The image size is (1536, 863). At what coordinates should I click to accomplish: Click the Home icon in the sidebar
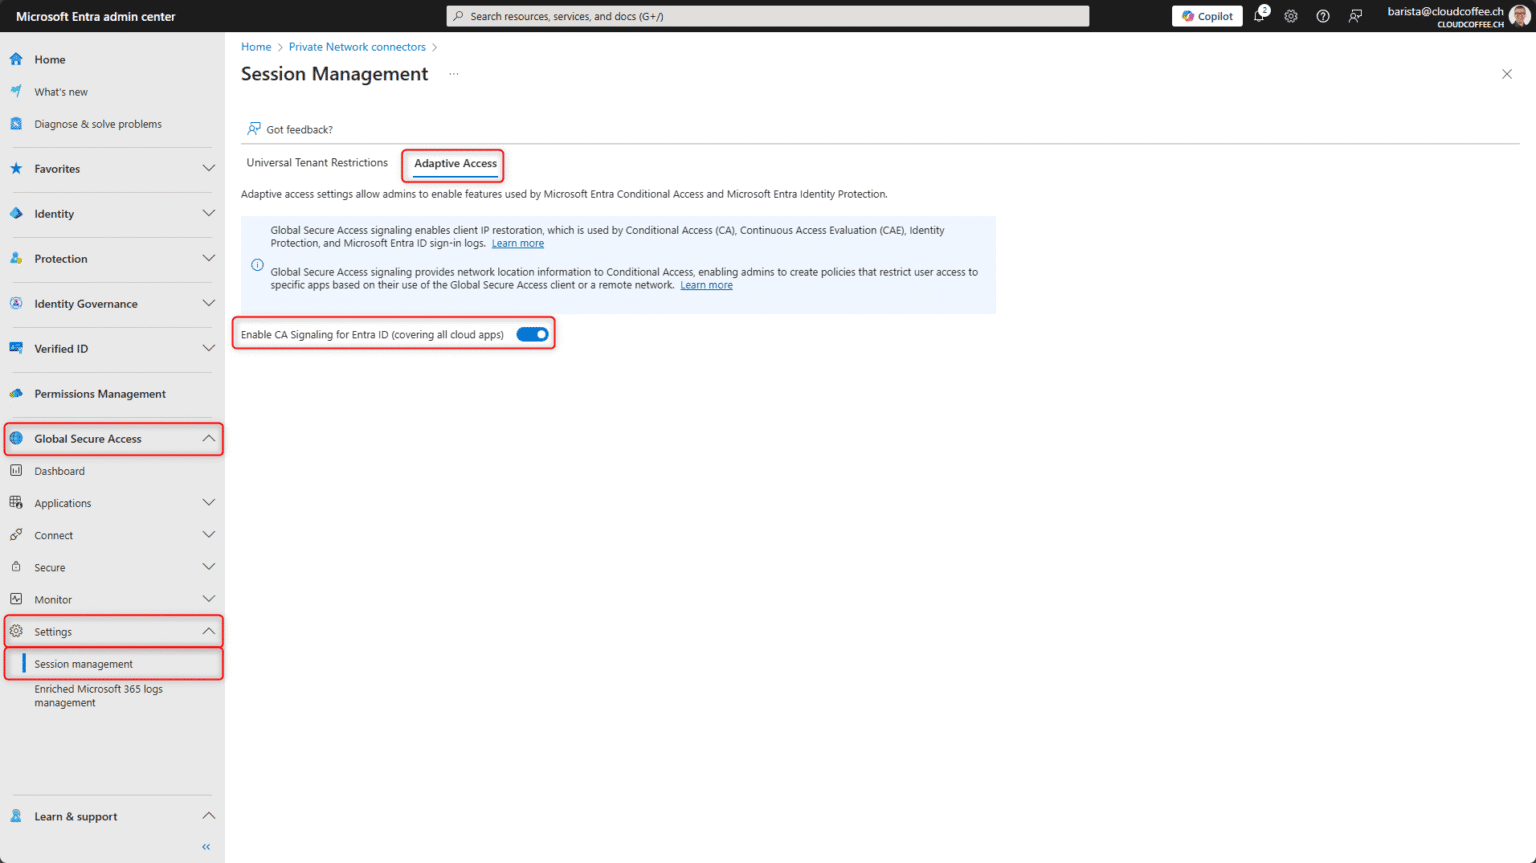[15, 59]
